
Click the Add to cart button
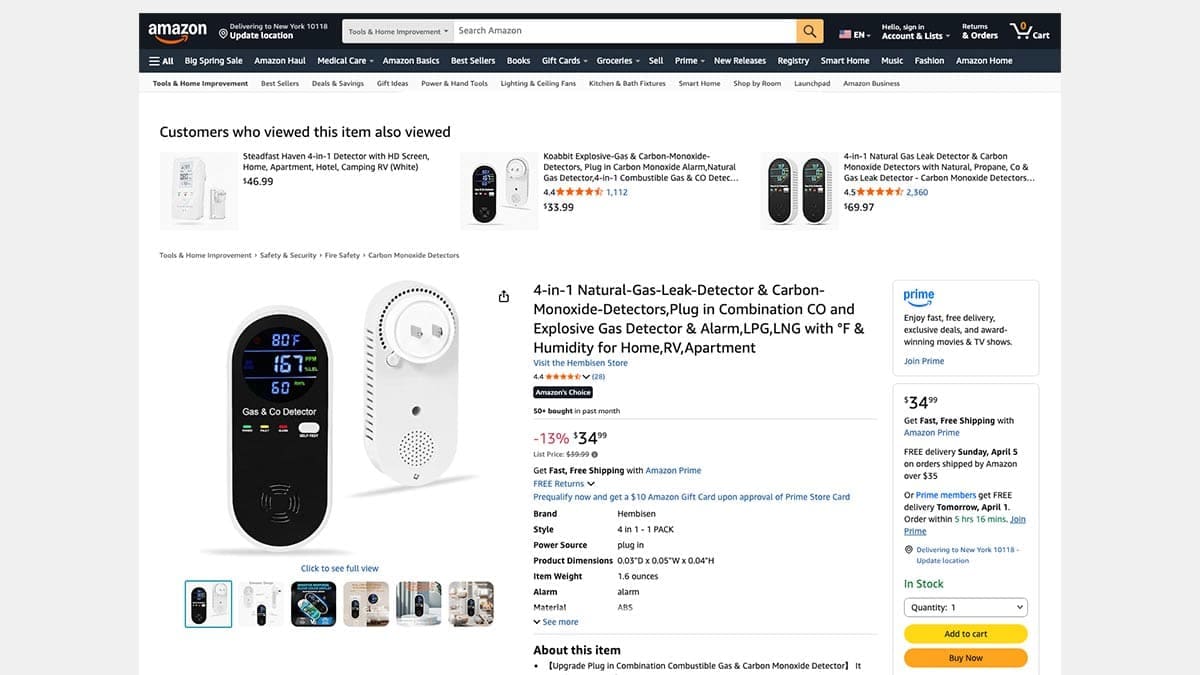965,633
